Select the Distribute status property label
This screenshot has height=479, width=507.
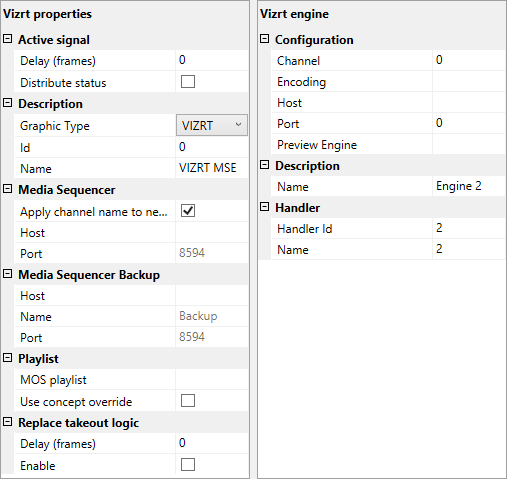click(63, 83)
